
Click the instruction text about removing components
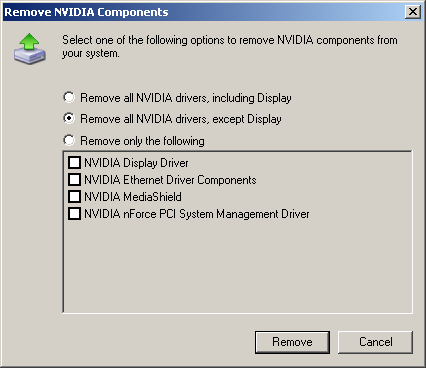tap(230, 46)
